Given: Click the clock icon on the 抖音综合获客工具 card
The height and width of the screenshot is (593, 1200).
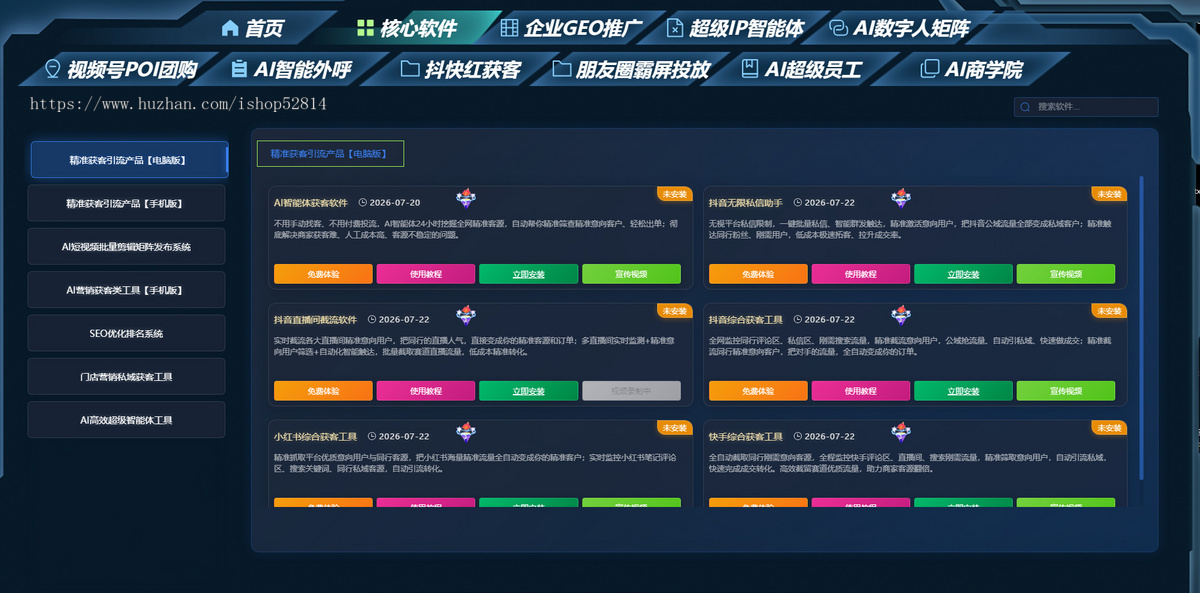Looking at the screenshot, I should pyautogui.click(x=797, y=320).
